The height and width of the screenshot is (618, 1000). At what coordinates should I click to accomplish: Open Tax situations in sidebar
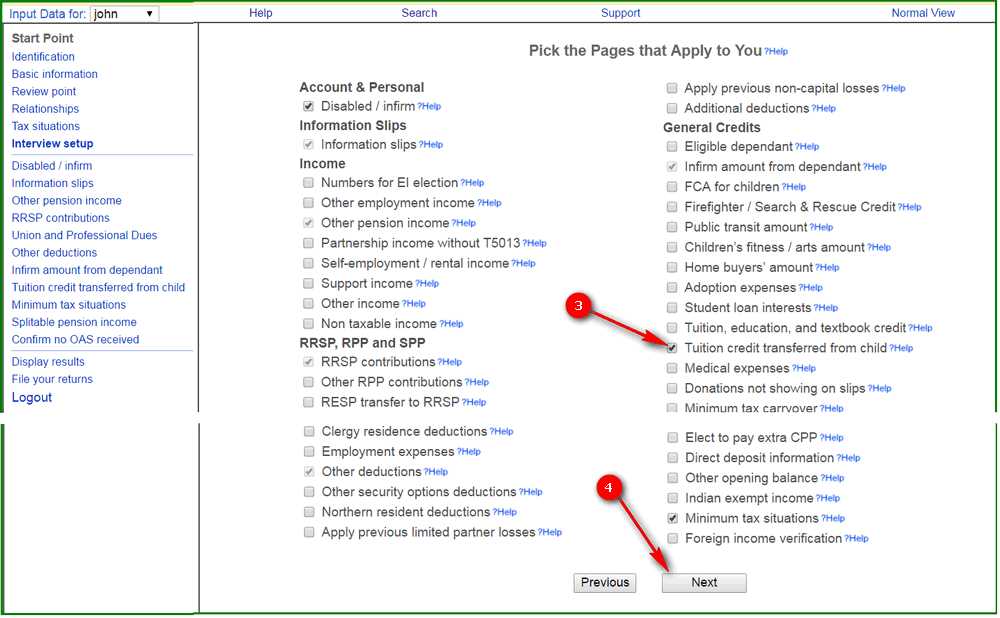45,126
